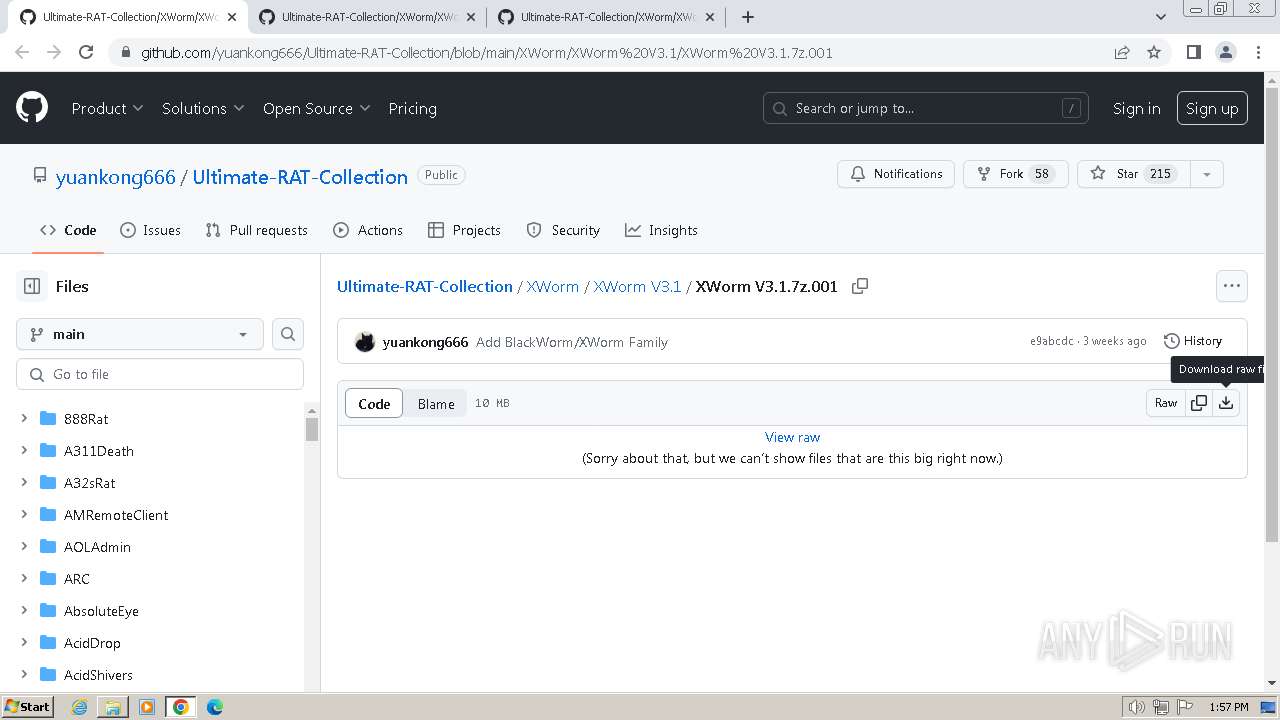This screenshot has width=1280, height=720.
Task: Expand the 888Rat folder
Action: [24, 419]
